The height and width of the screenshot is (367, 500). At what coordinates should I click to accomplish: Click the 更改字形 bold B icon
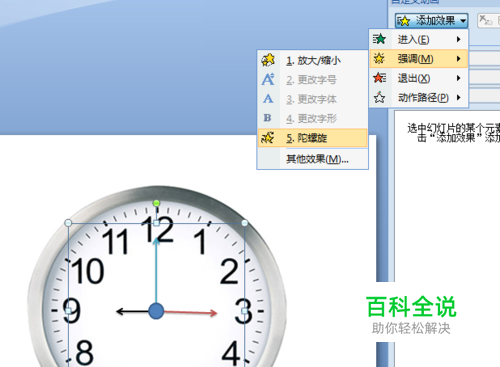(267, 118)
